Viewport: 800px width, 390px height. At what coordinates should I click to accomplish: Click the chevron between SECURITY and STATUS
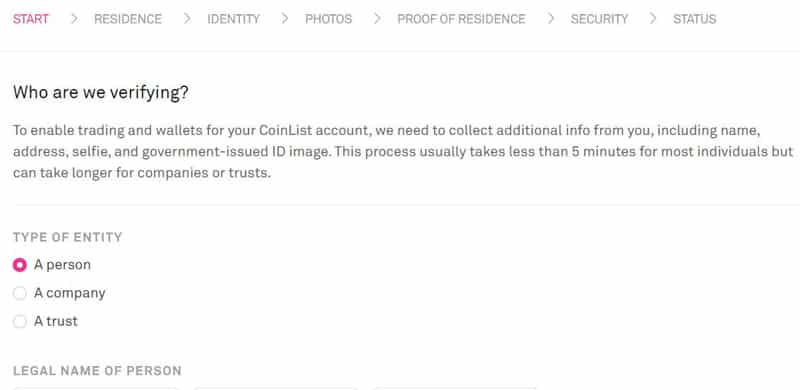(653, 19)
